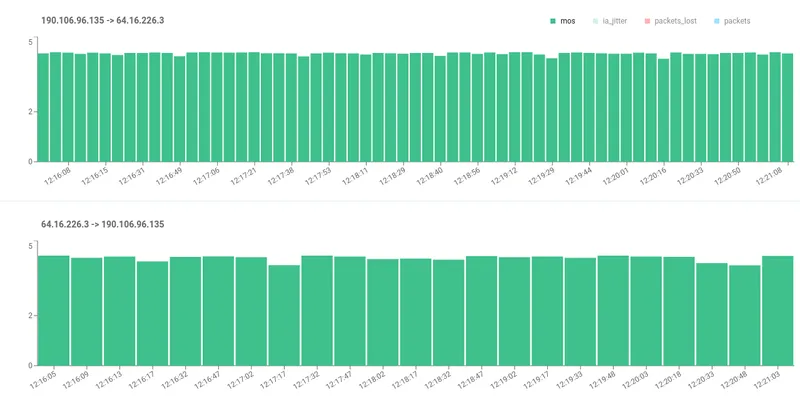
Task: Select the 12:18:32 bar in the bottom chart
Action: tap(448, 312)
